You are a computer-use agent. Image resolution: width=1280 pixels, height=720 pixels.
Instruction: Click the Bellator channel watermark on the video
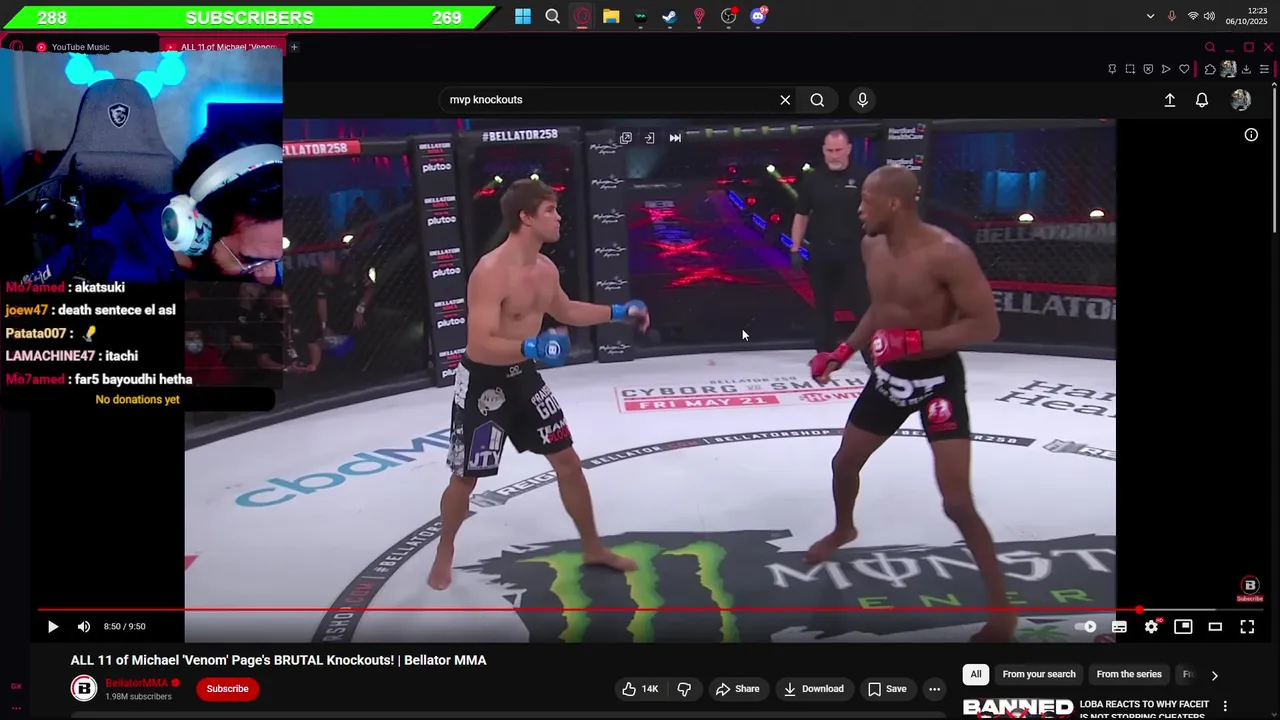coord(1249,589)
